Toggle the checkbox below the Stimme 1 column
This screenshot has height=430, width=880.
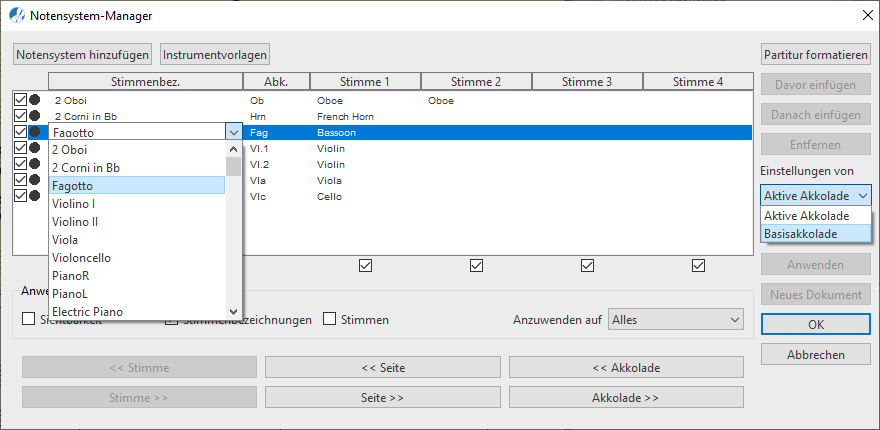365,266
